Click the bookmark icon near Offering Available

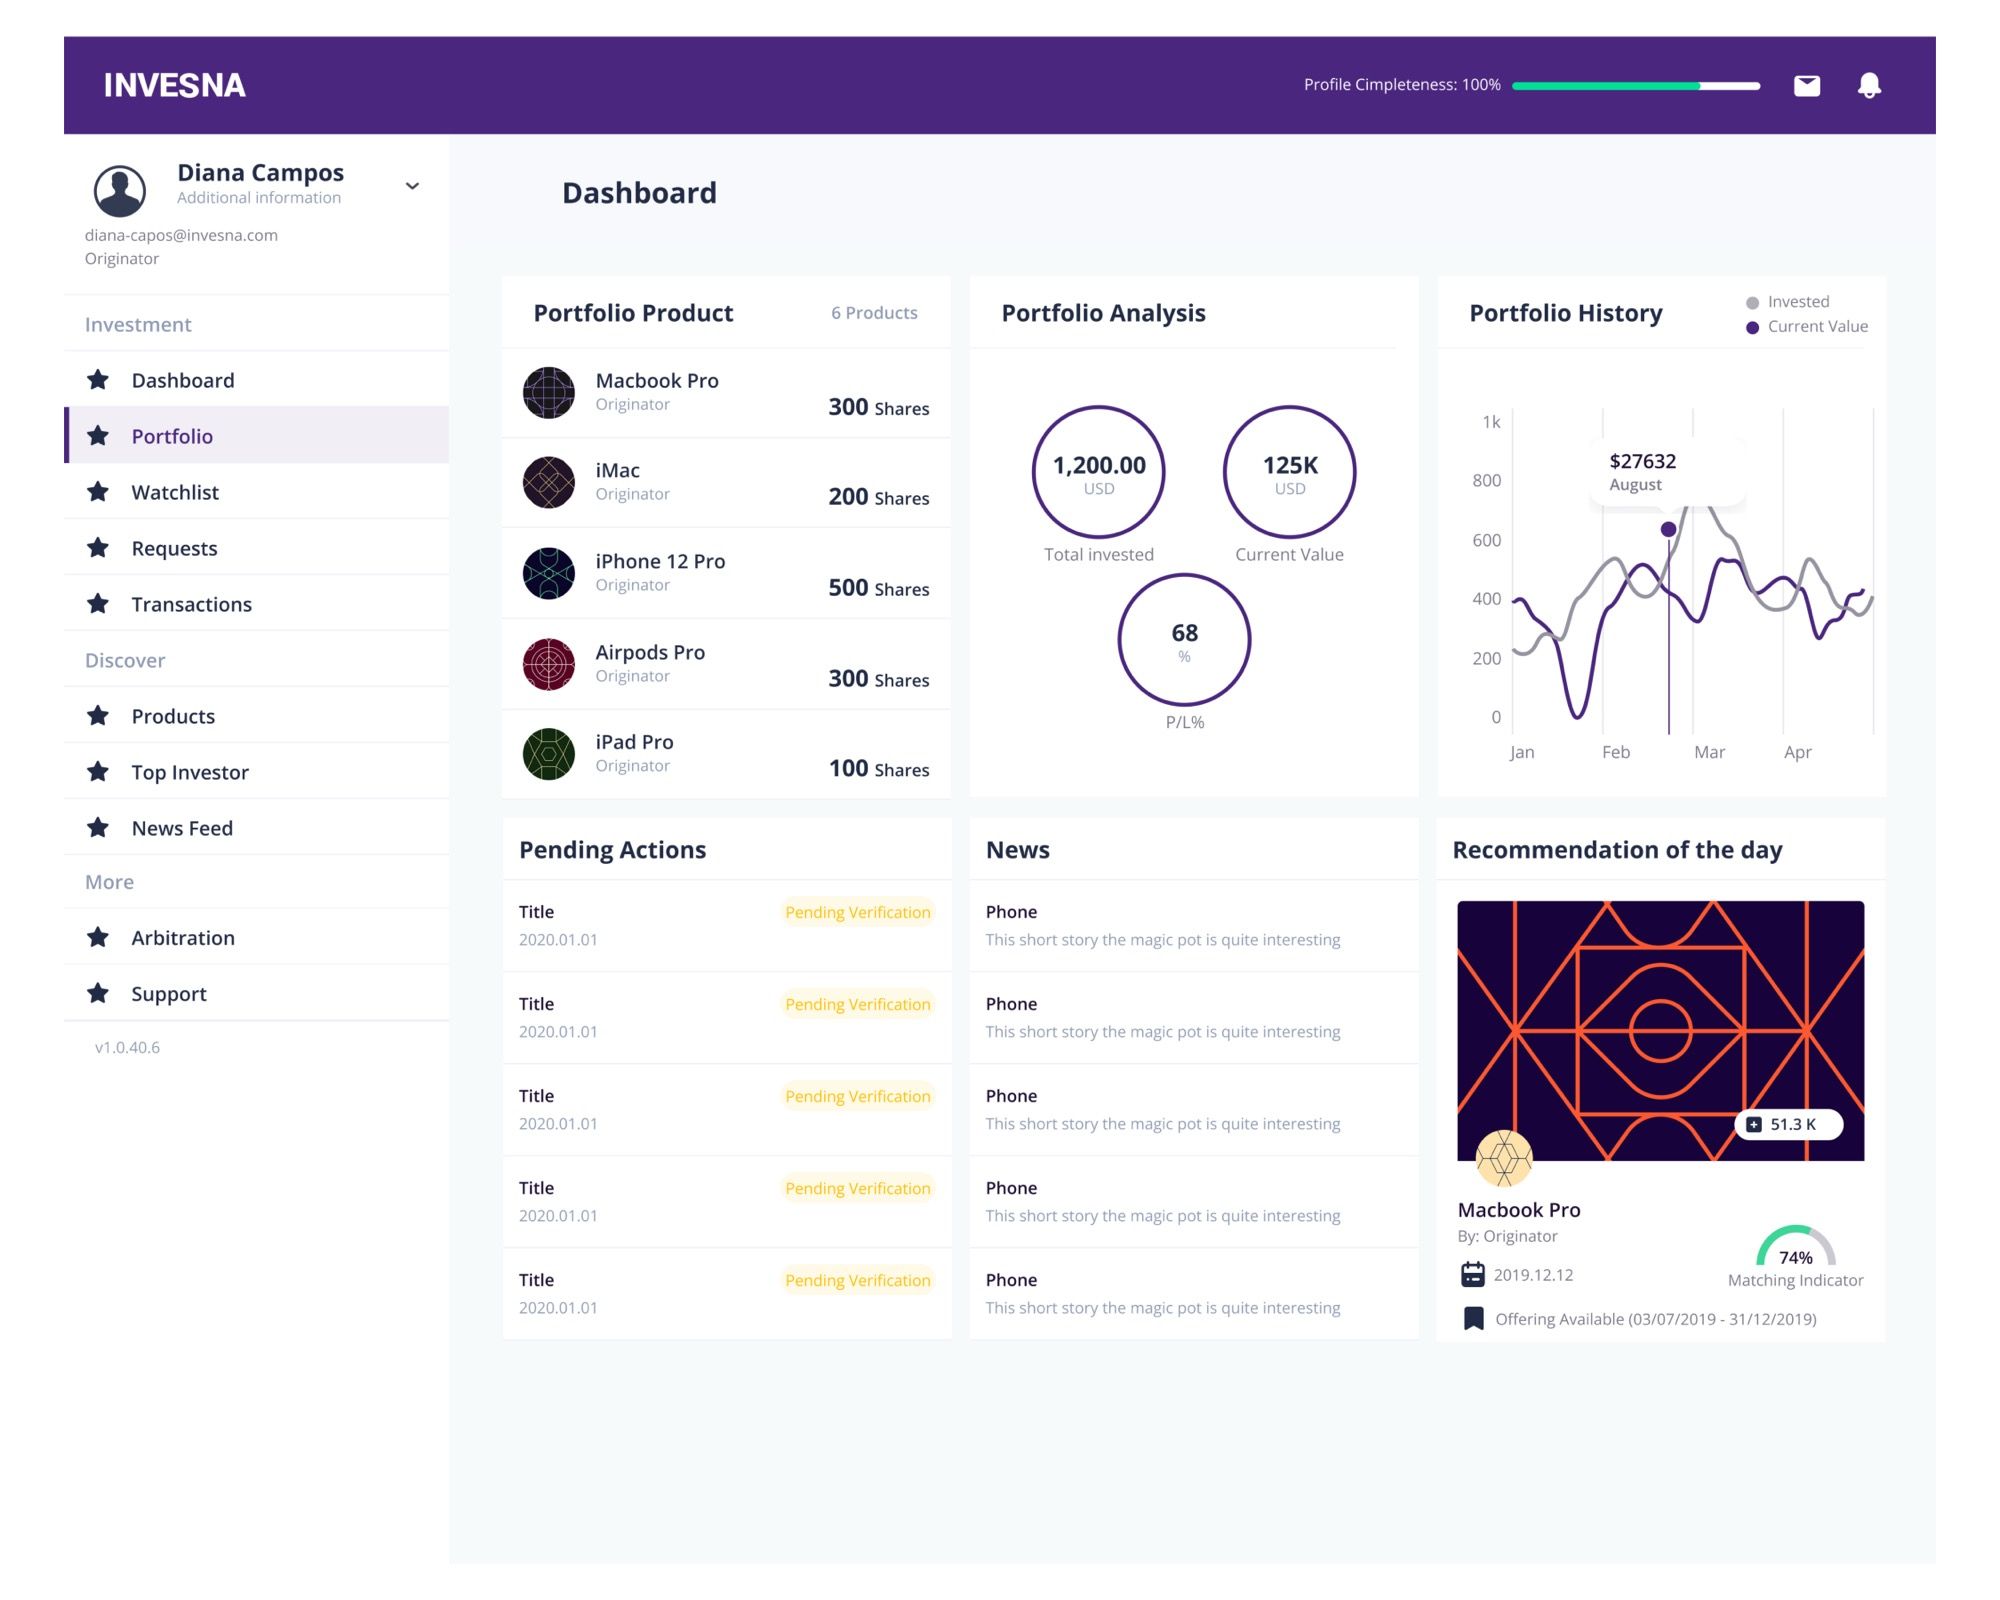(1472, 1318)
